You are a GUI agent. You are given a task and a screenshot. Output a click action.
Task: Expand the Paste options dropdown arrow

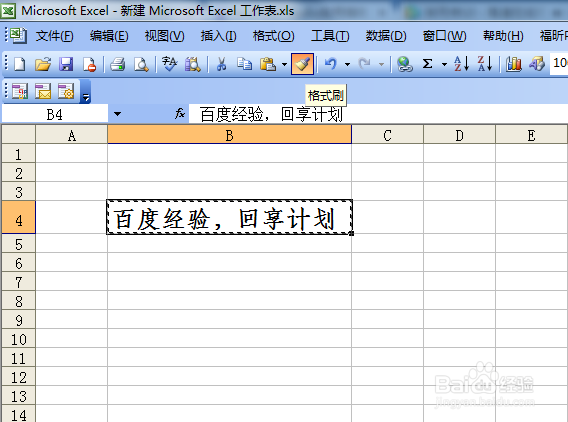point(284,64)
